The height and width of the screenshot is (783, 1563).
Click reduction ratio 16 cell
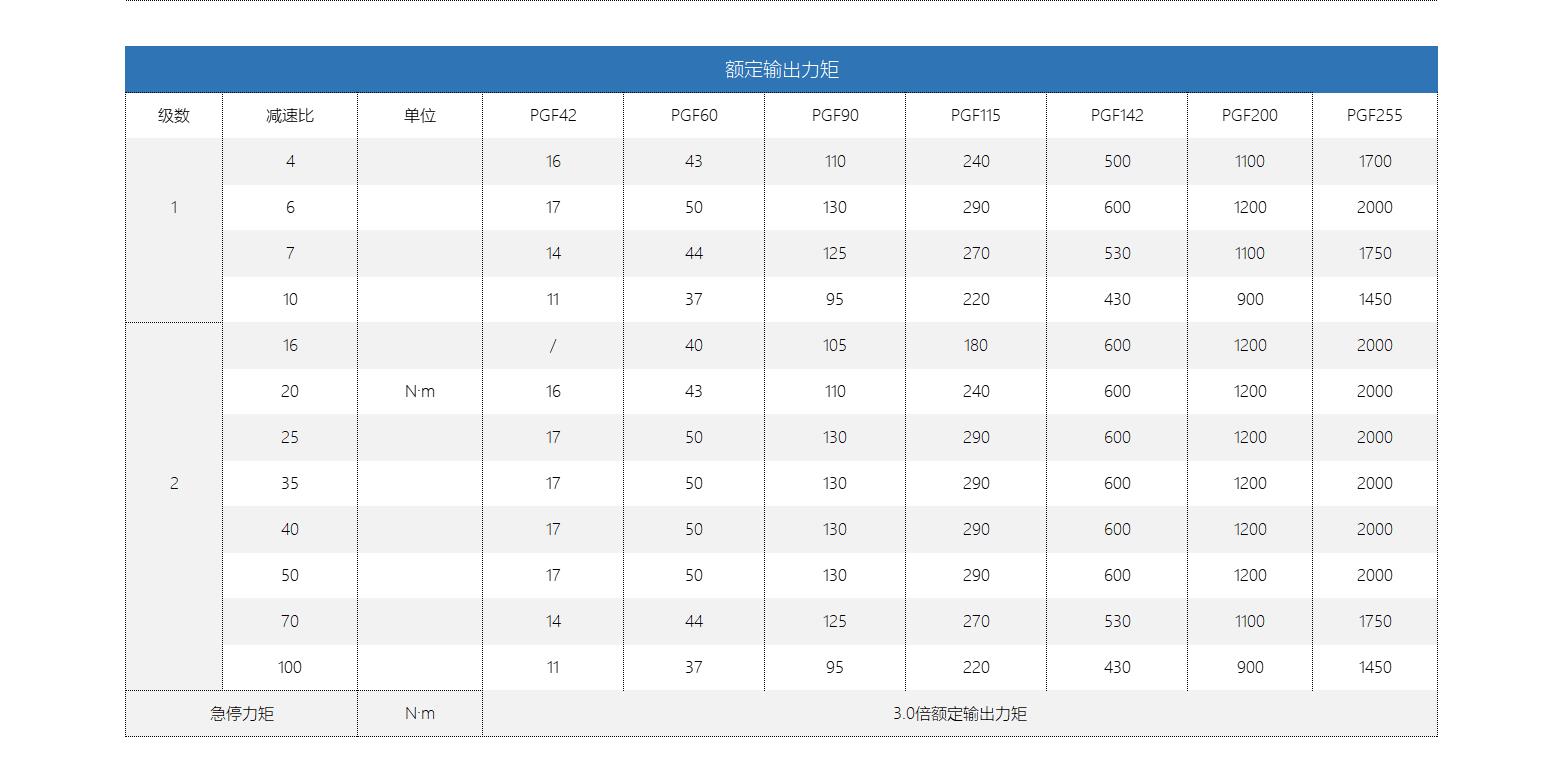(x=290, y=345)
